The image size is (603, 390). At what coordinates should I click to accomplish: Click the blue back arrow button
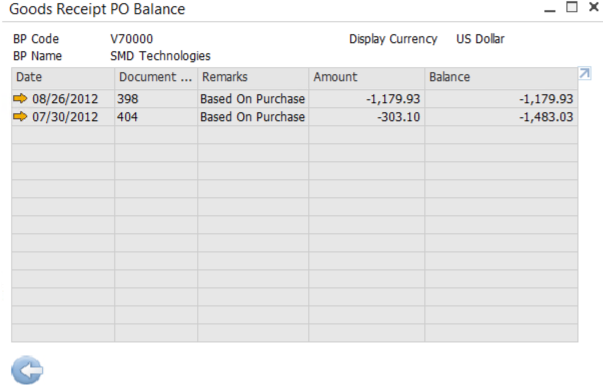[x=27, y=370]
